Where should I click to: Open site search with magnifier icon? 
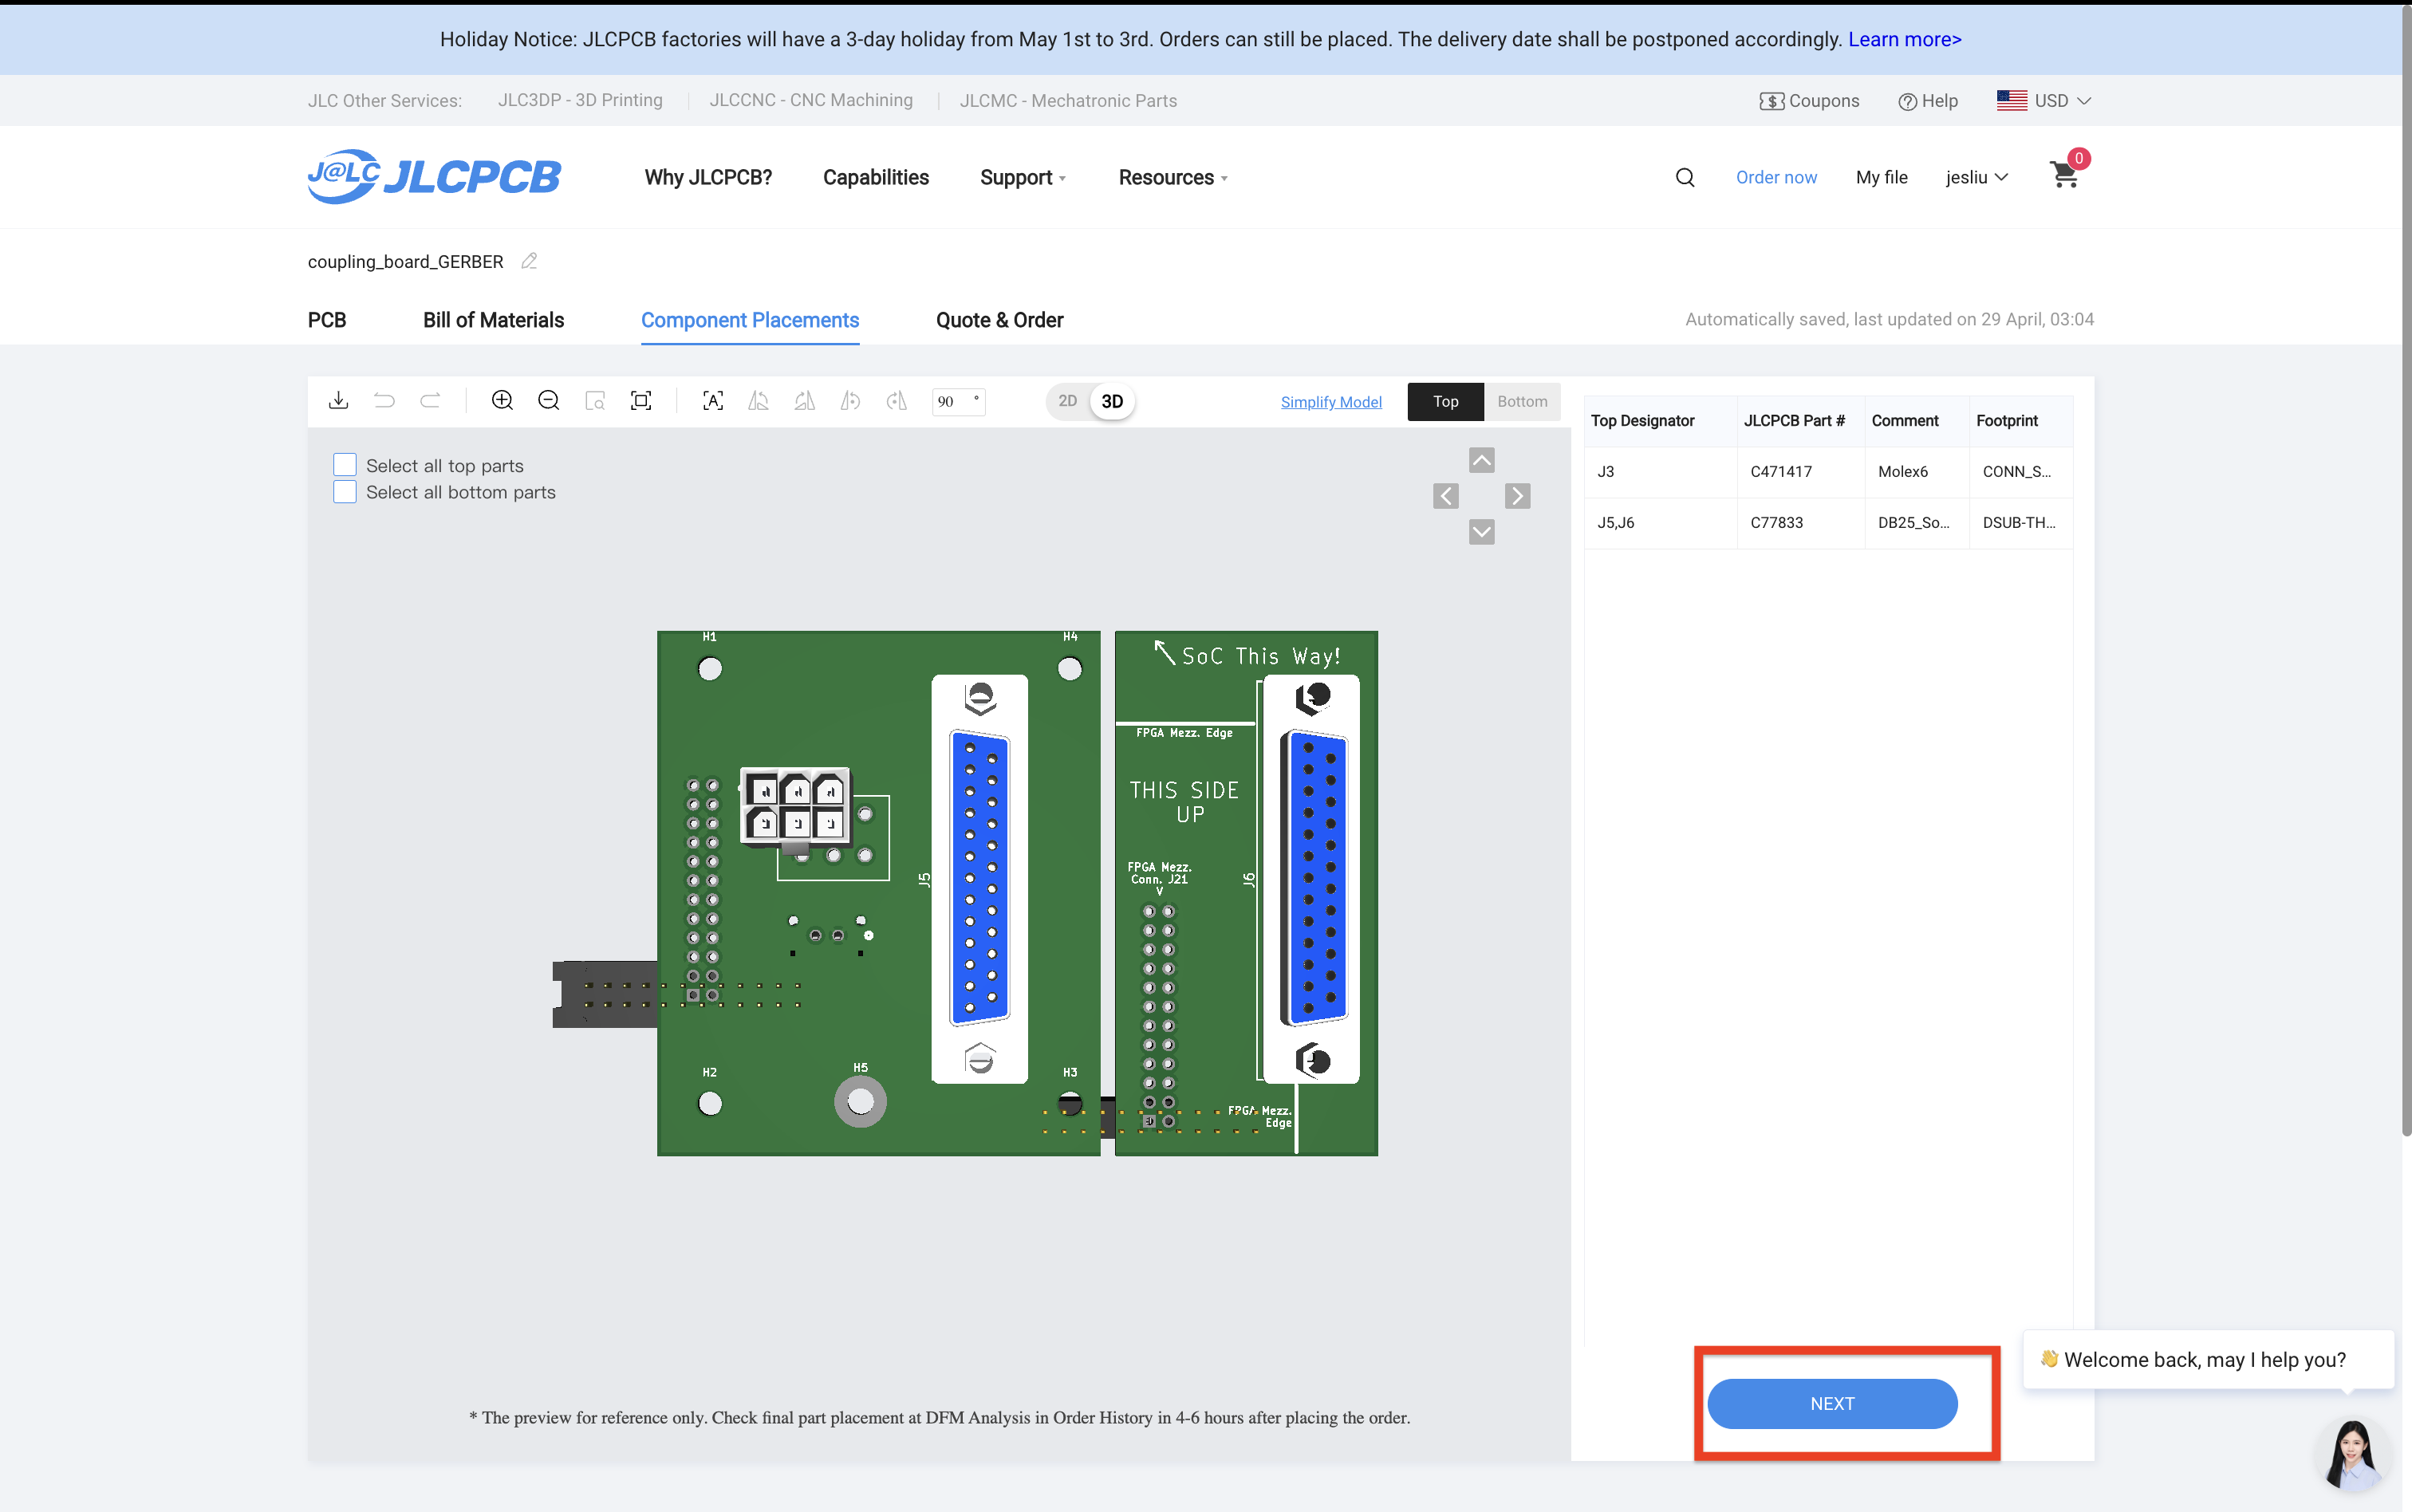point(1685,177)
